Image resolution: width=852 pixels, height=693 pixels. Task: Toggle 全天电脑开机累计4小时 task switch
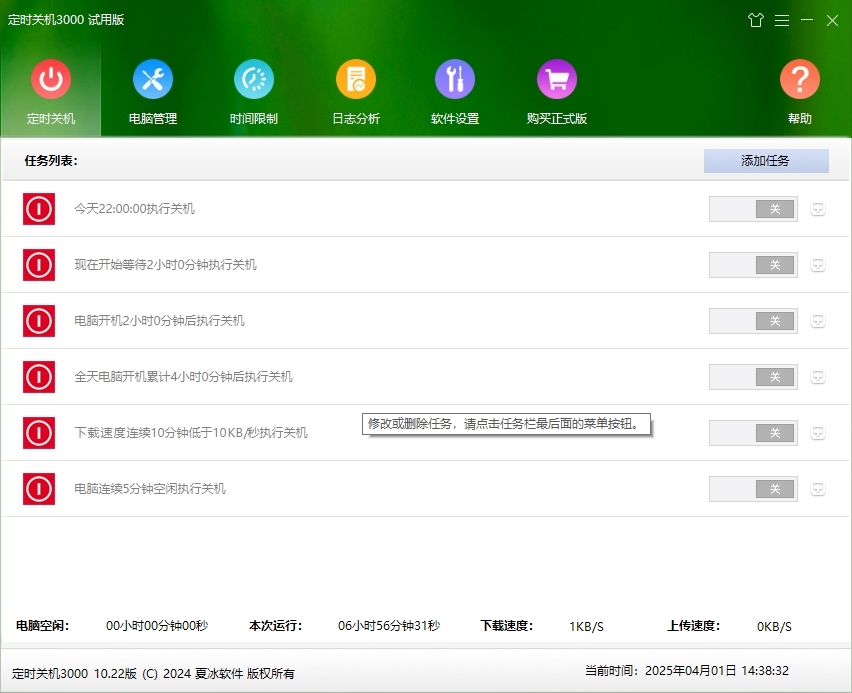[753, 377]
